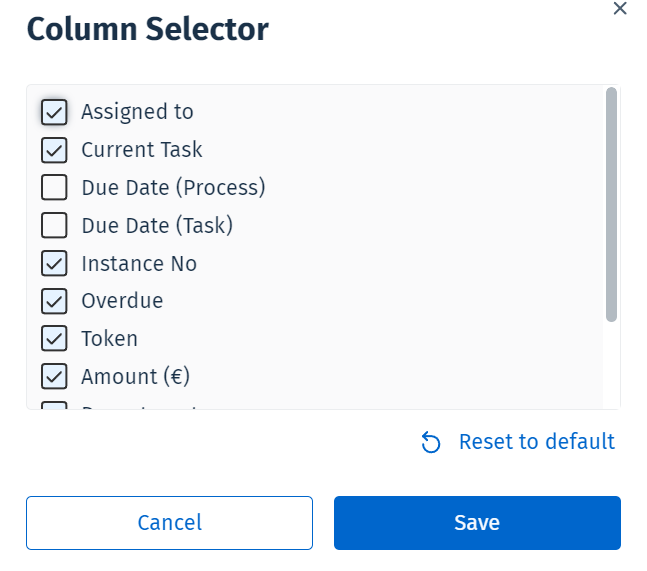Uncheck the Current Task checkbox
647x571 pixels.
(x=54, y=150)
